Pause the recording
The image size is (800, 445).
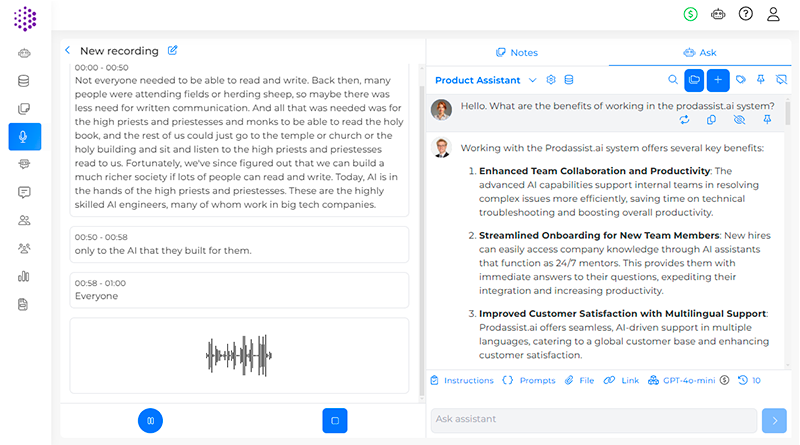tap(150, 421)
